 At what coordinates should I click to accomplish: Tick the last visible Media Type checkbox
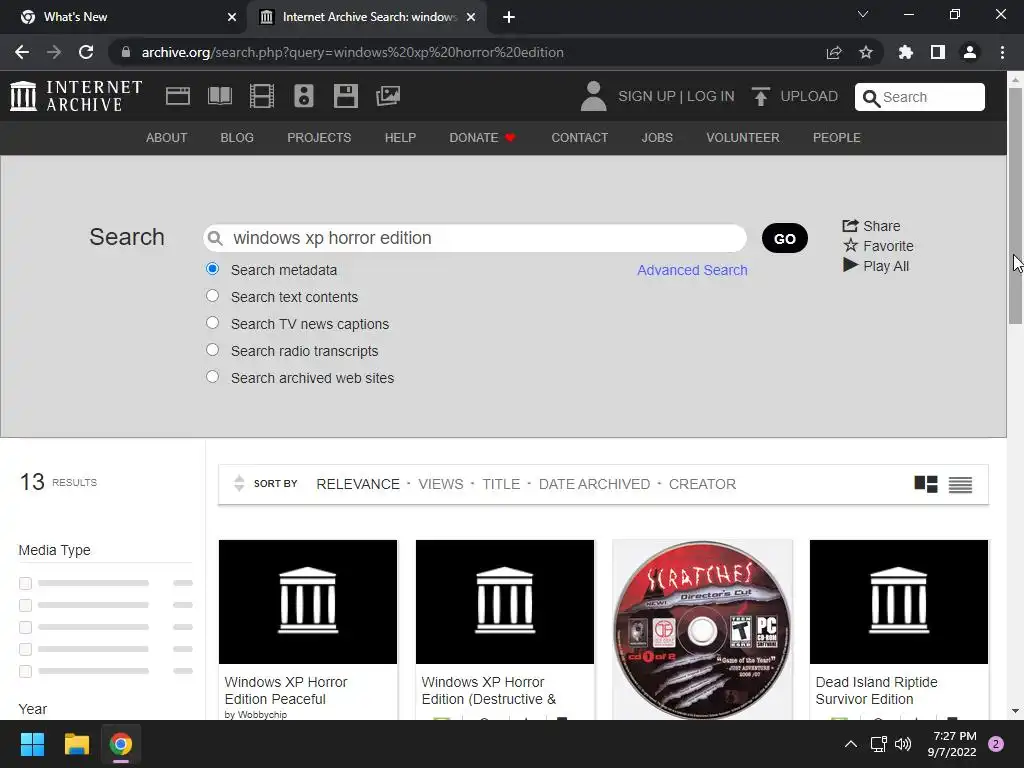(25, 671)
